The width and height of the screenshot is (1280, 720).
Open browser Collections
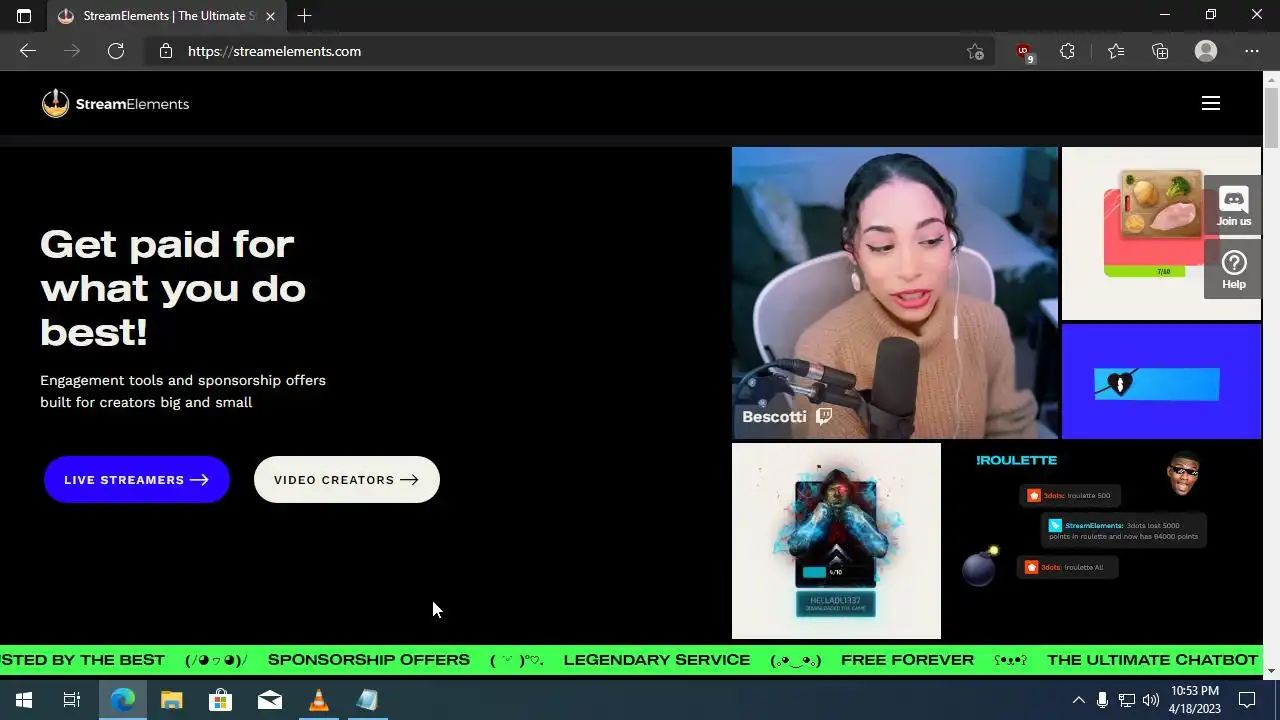click(1160, 51)
